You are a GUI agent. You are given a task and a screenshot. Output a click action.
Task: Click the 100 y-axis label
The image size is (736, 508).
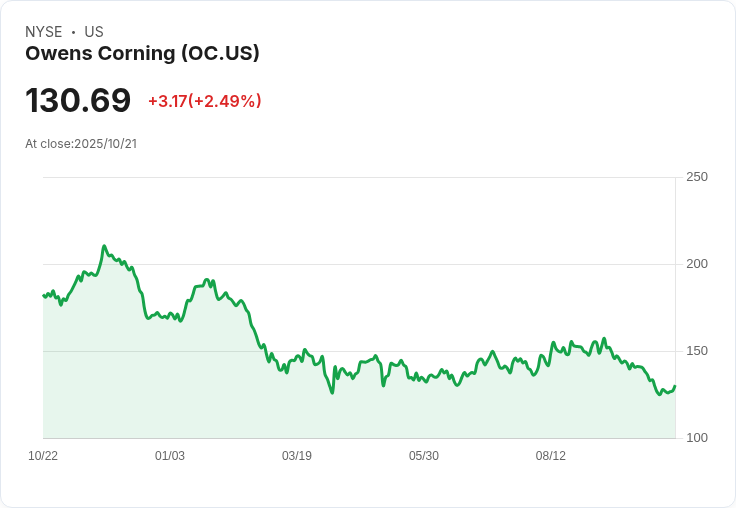697,438
